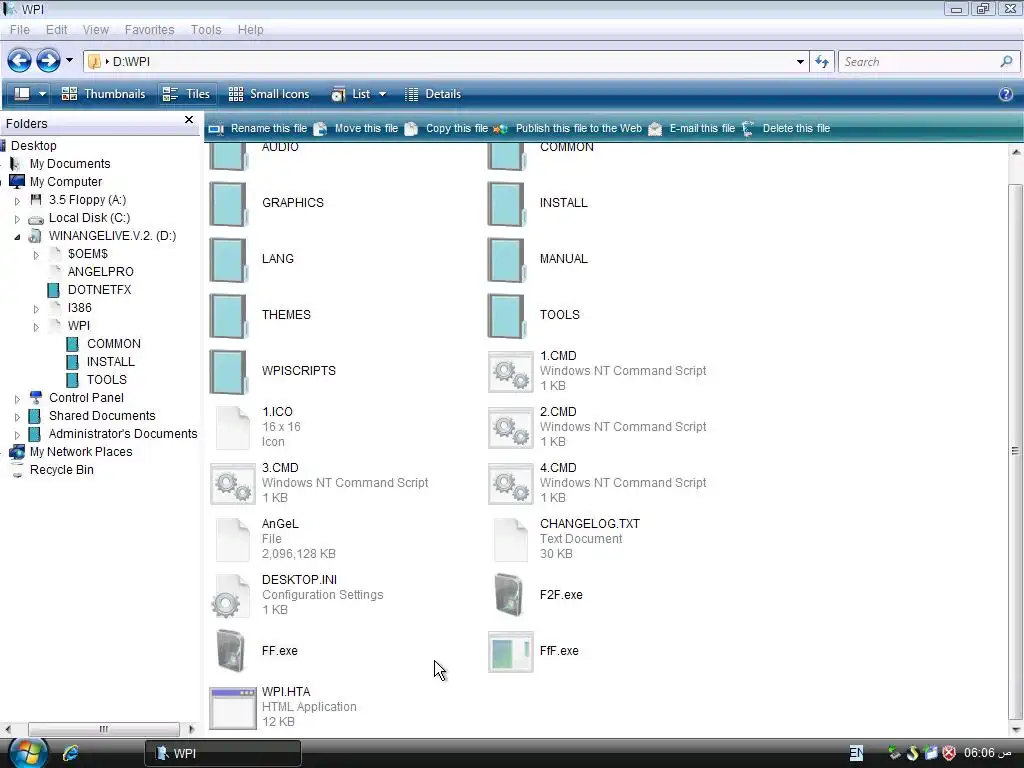Expand the Shared Documents node
The width and height of the screenshot is (1024, 768).
coord(18,417)
